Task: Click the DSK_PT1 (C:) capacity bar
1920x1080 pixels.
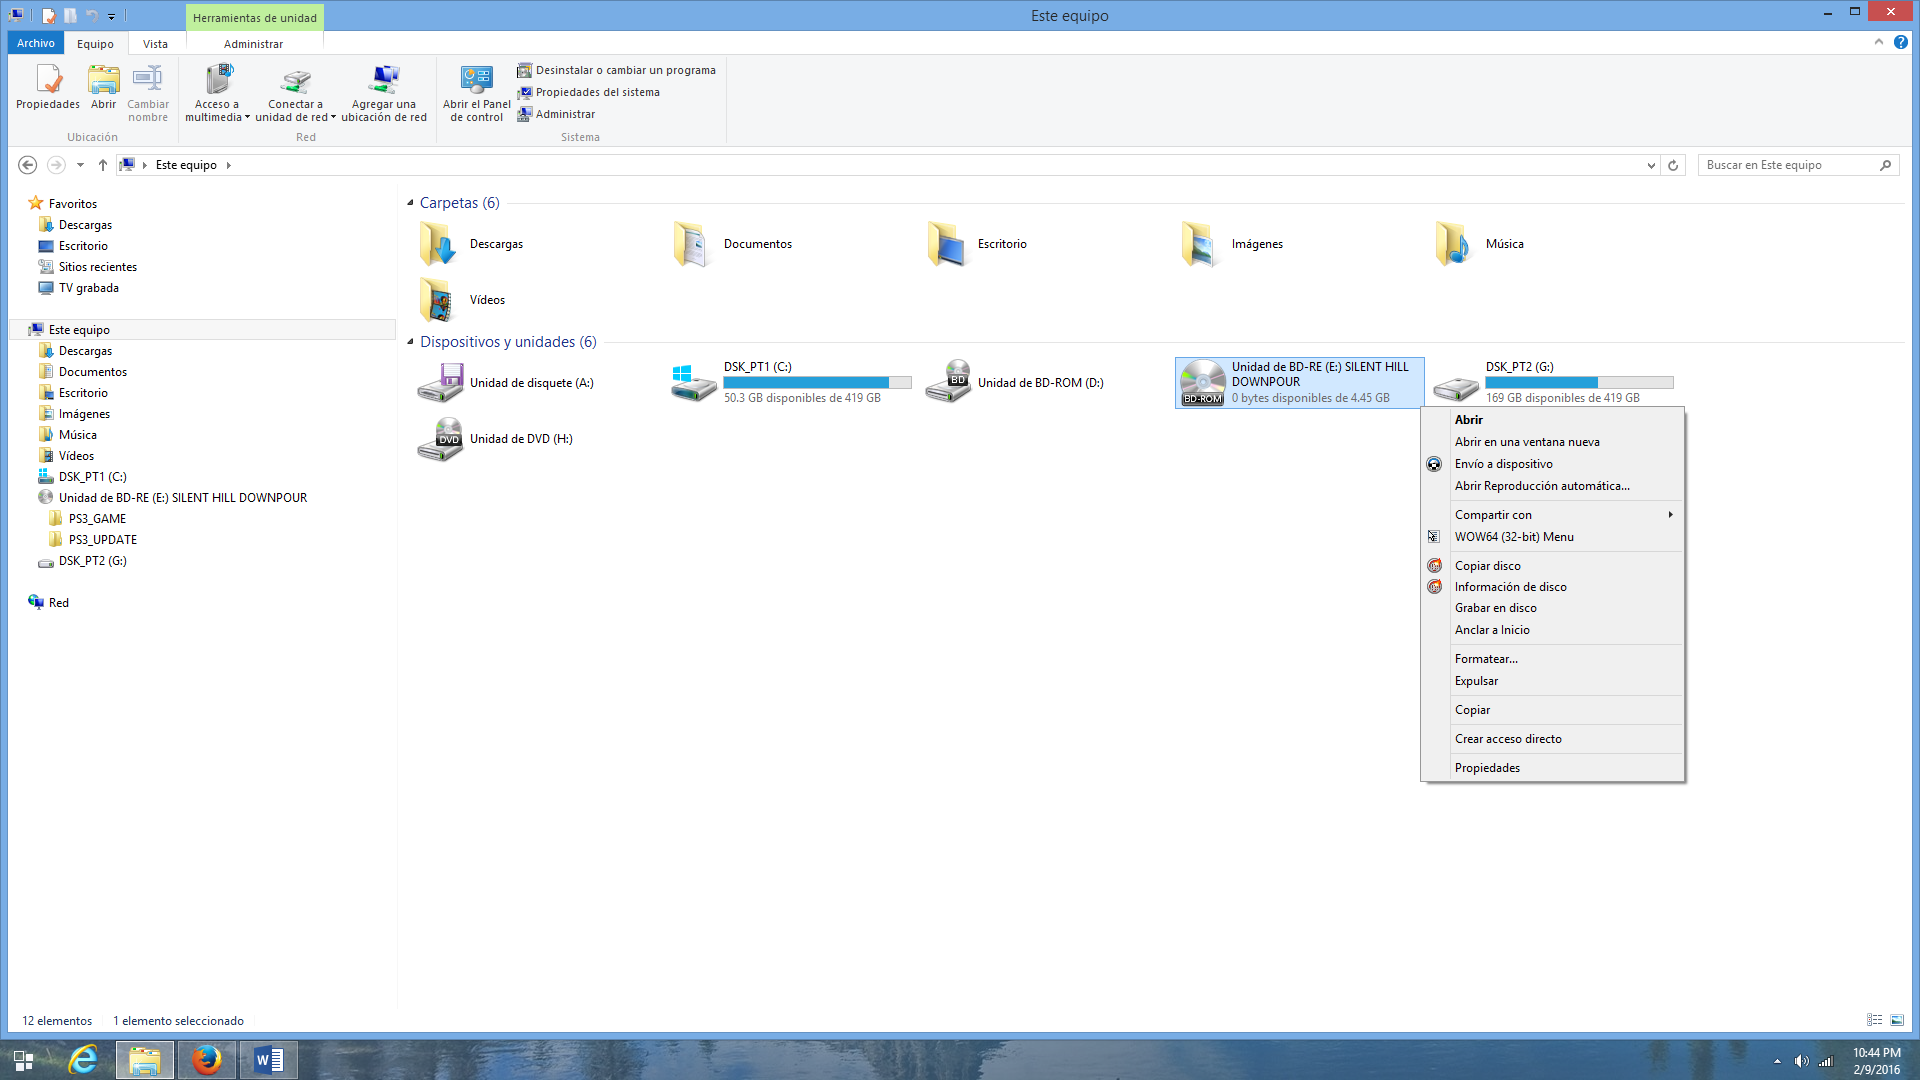Action: 817,383
